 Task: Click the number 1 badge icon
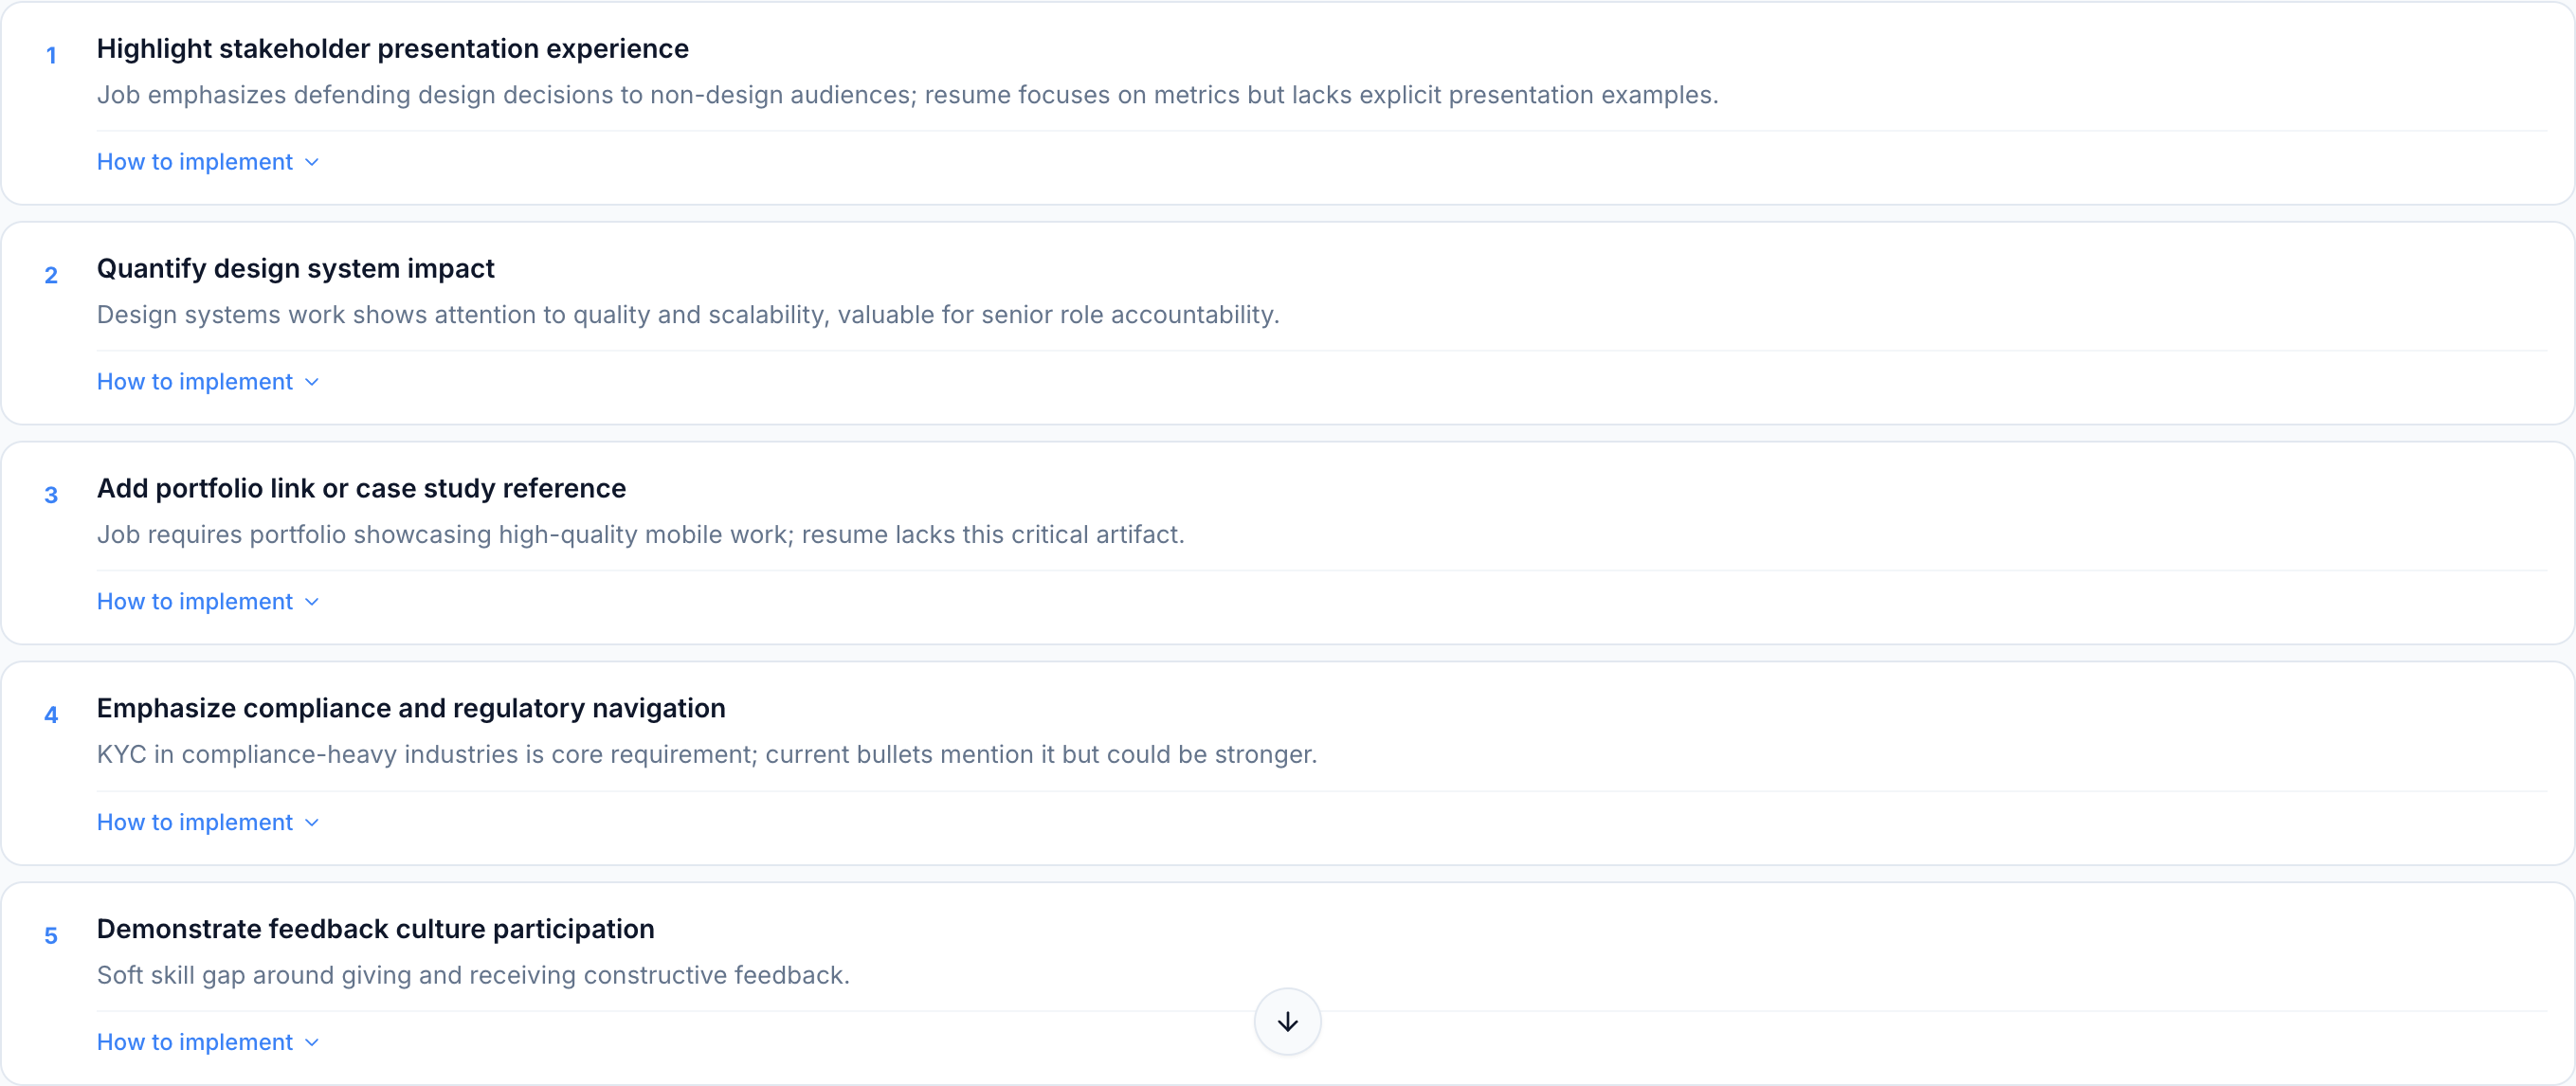click(x=51, y=55)
